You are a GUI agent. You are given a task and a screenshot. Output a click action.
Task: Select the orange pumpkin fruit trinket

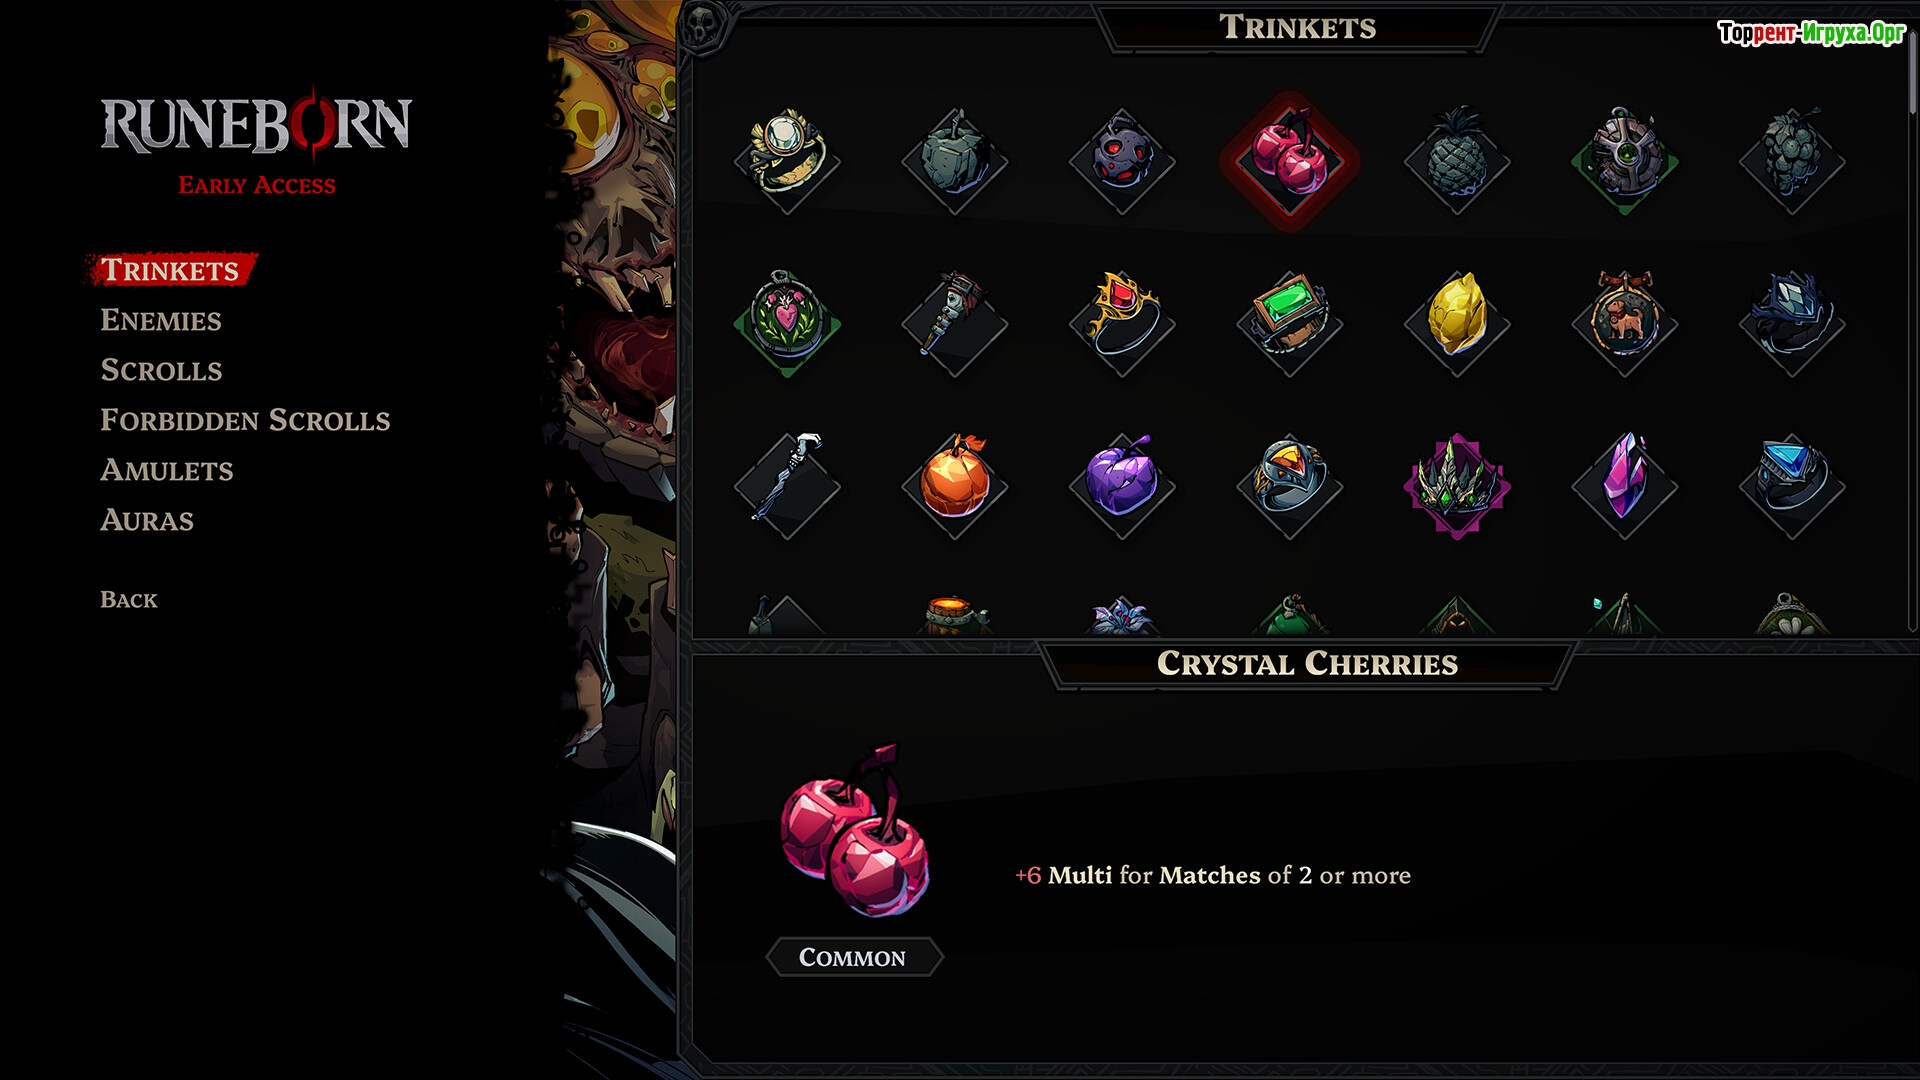[x=955, y=485]
